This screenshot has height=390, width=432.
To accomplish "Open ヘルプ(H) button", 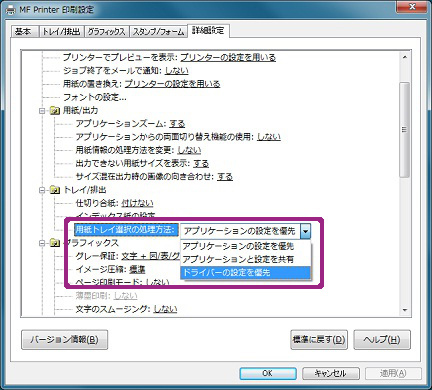I will [382, 340].
